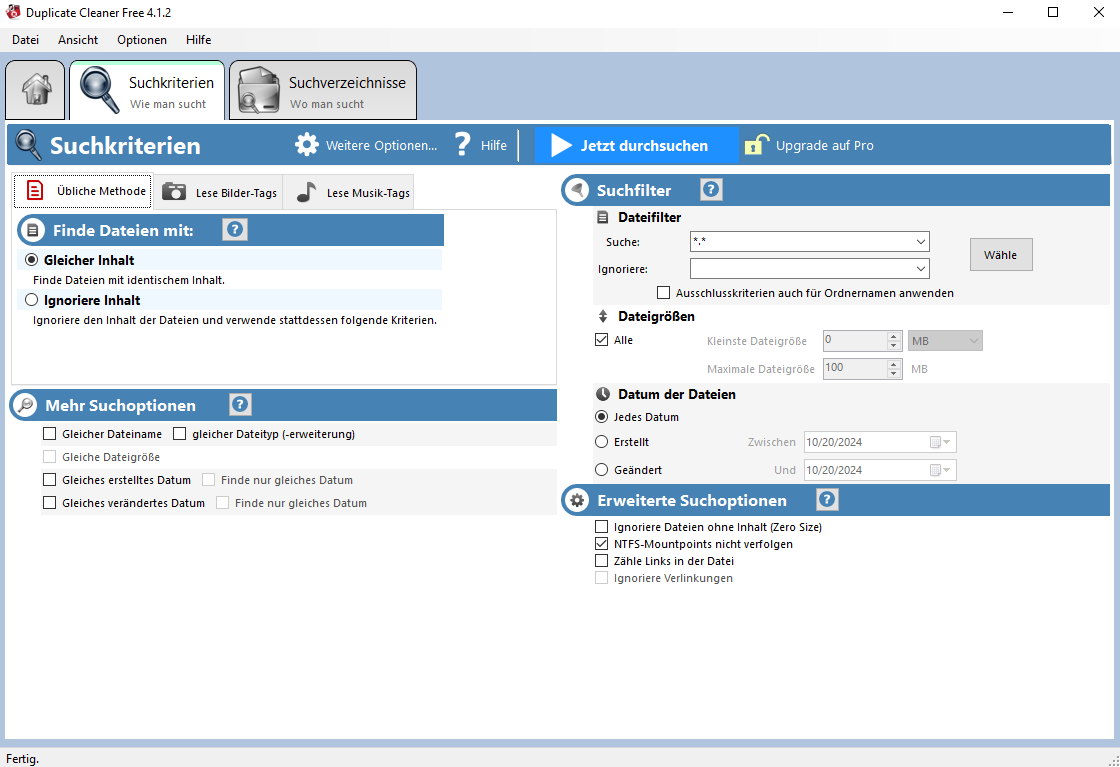
Task: Open the Optionen menu
Action: pos(141,40)
